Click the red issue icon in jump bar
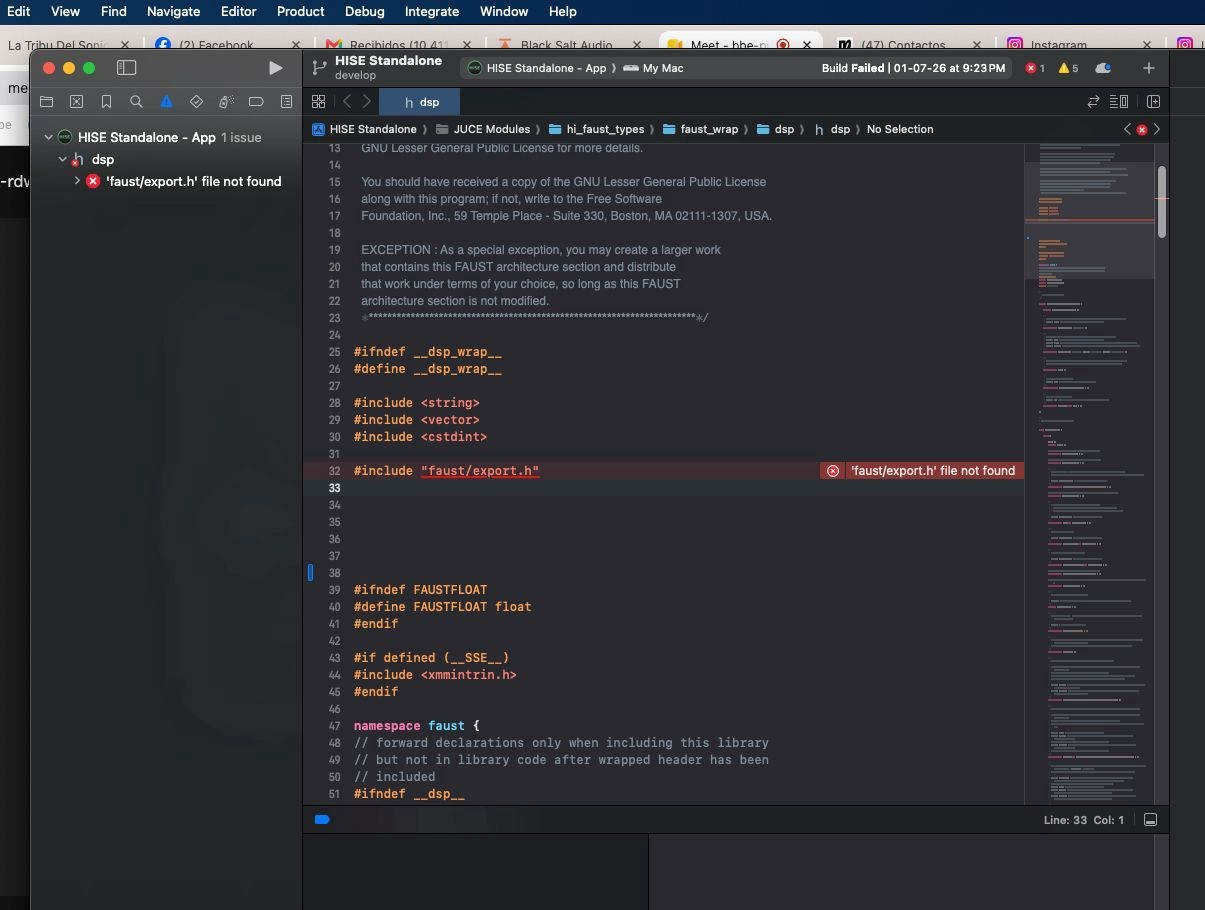 [1142, 129]
